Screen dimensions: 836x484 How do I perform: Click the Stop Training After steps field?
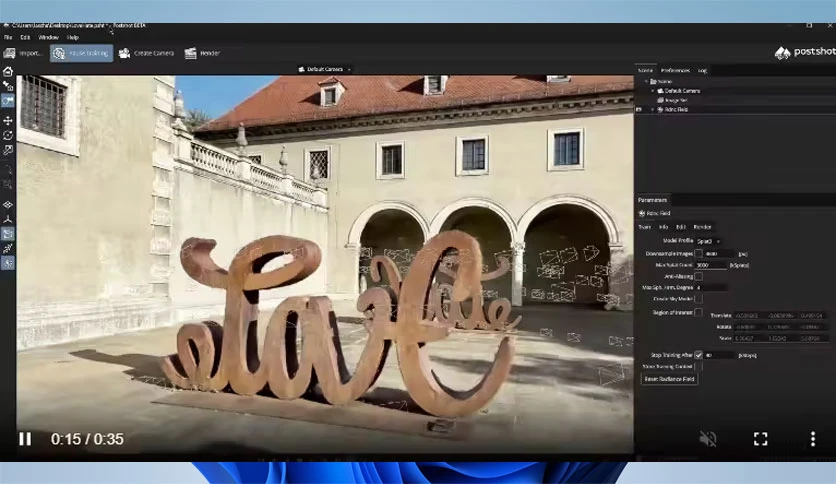coord(720,355)
